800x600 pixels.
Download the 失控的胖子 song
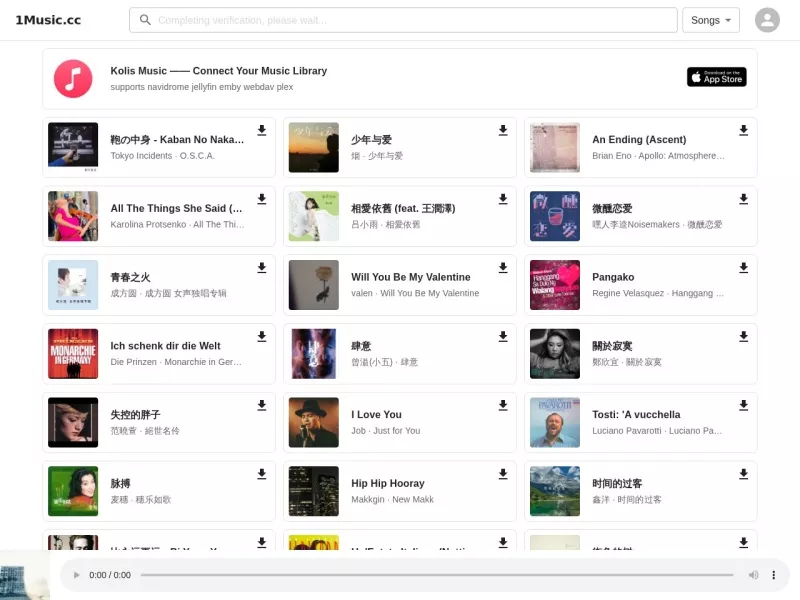(262, 406)
